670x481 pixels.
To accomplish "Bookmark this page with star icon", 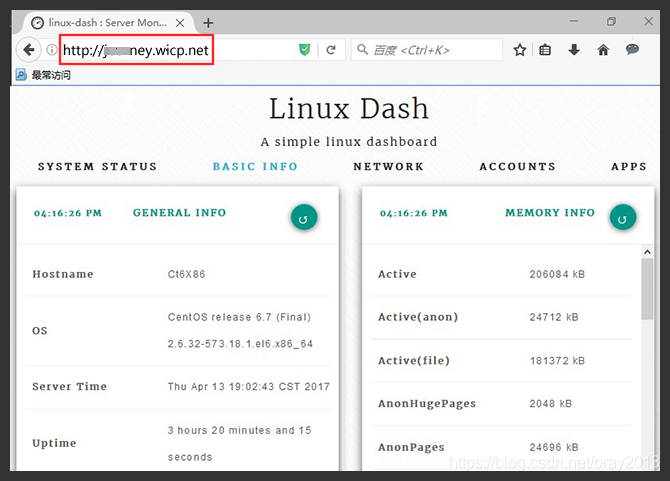I will pos(520,50).
